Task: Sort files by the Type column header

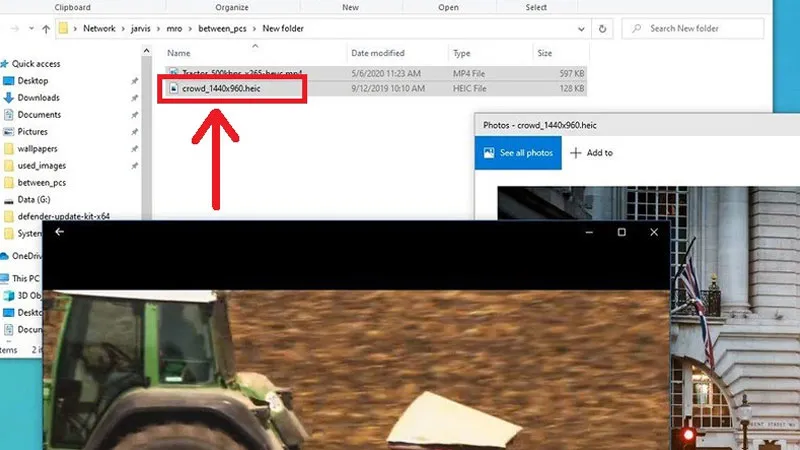Action: (461, 53)
